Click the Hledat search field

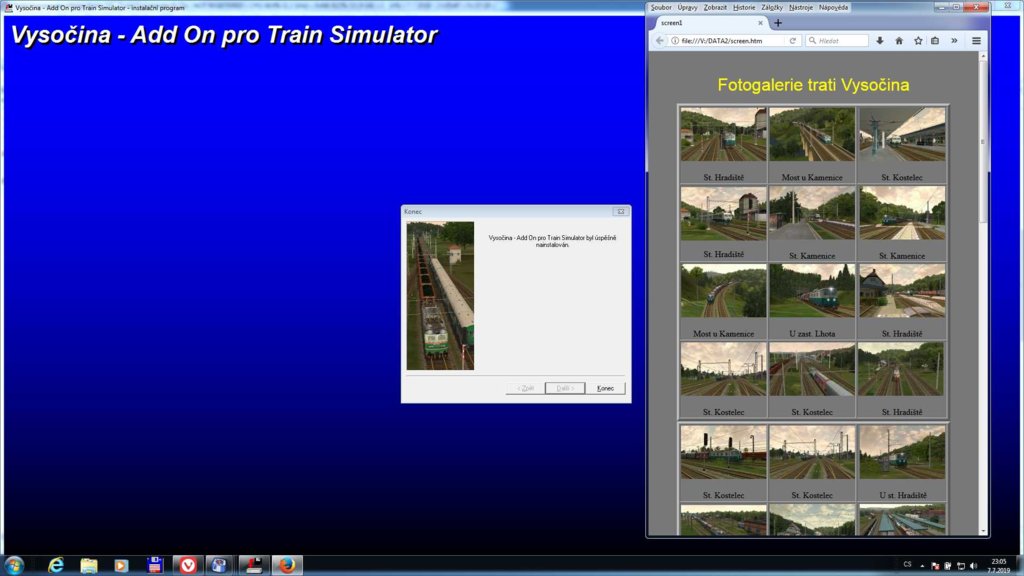[x=837, y=40]
